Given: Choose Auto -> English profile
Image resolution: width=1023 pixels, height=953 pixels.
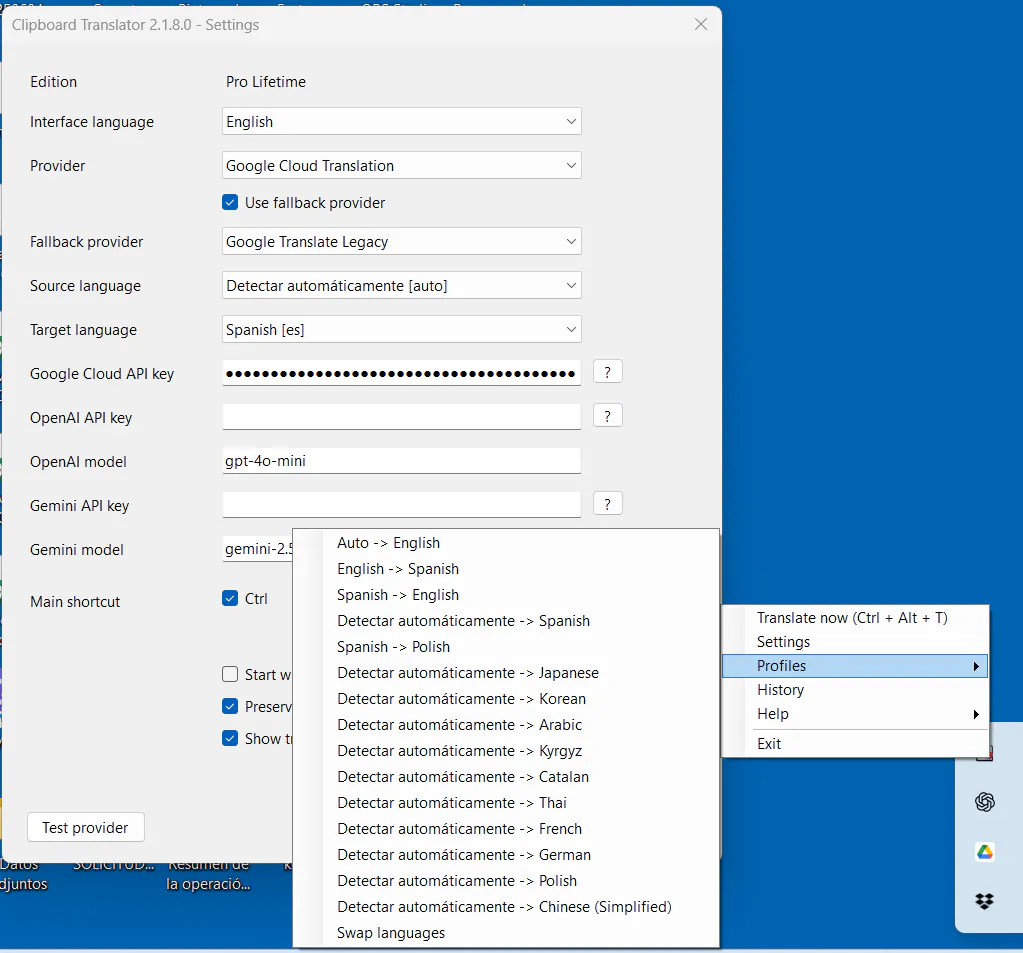Looking at the screenshot, I should tap(506, 543).
